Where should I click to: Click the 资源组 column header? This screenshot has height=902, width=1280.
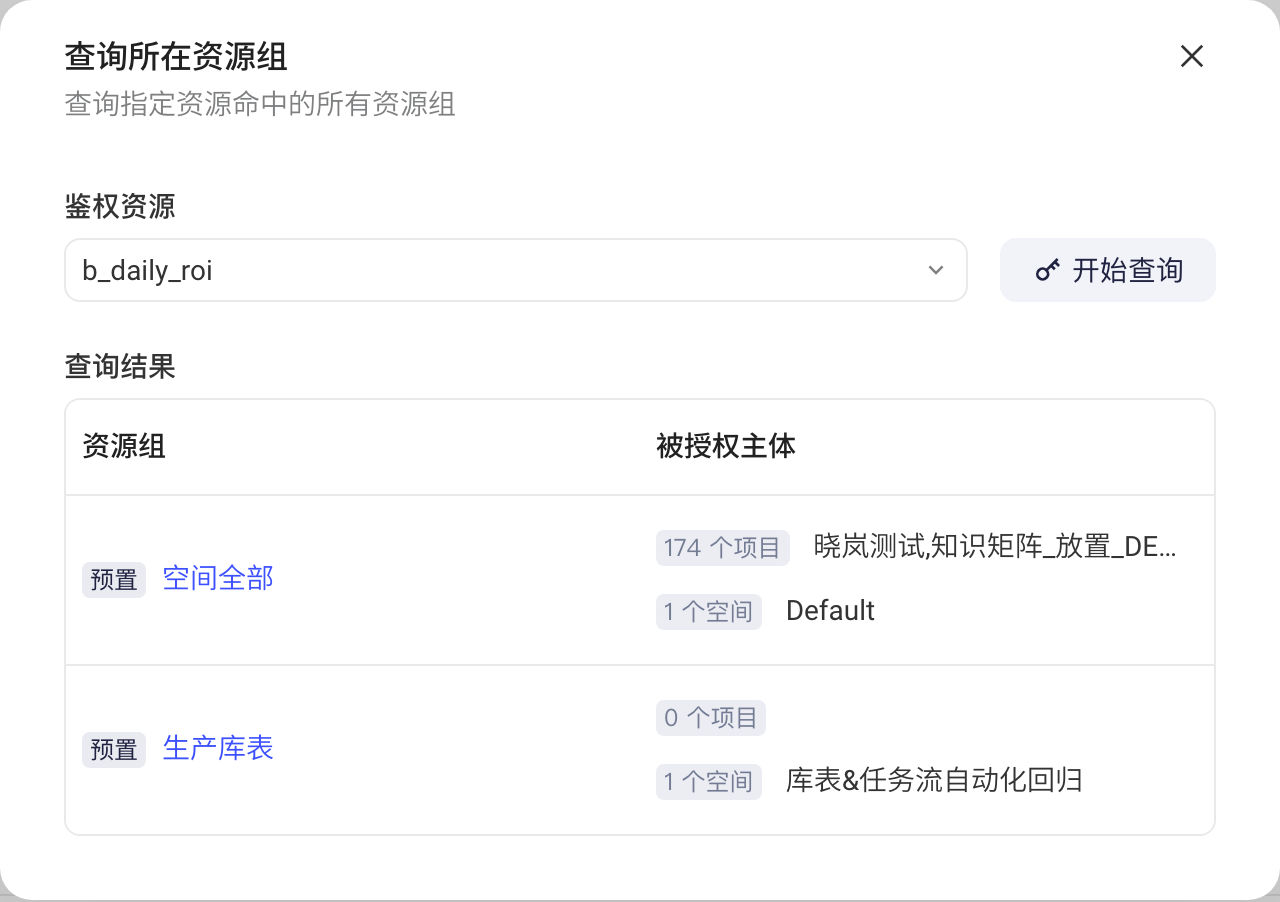click(124, 446)
